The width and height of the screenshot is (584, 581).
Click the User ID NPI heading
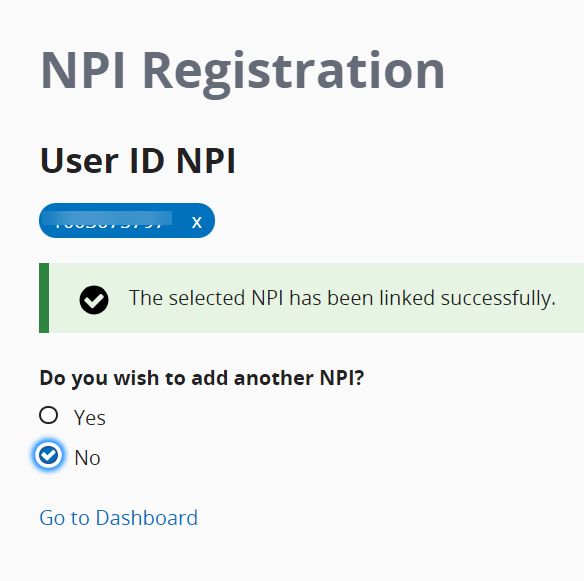coord(137,161)
